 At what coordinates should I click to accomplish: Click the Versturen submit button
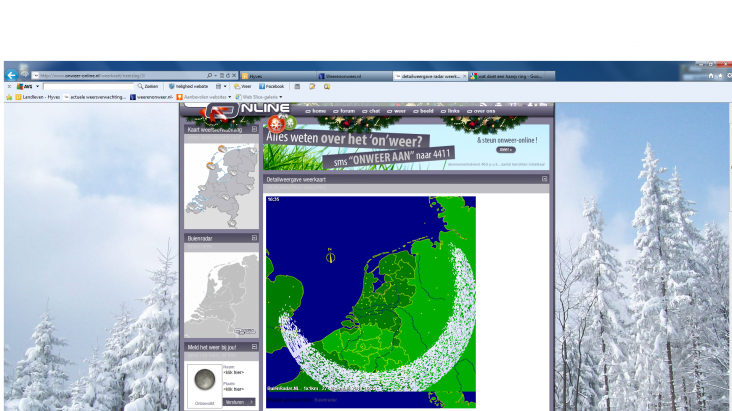pos(239,402)
